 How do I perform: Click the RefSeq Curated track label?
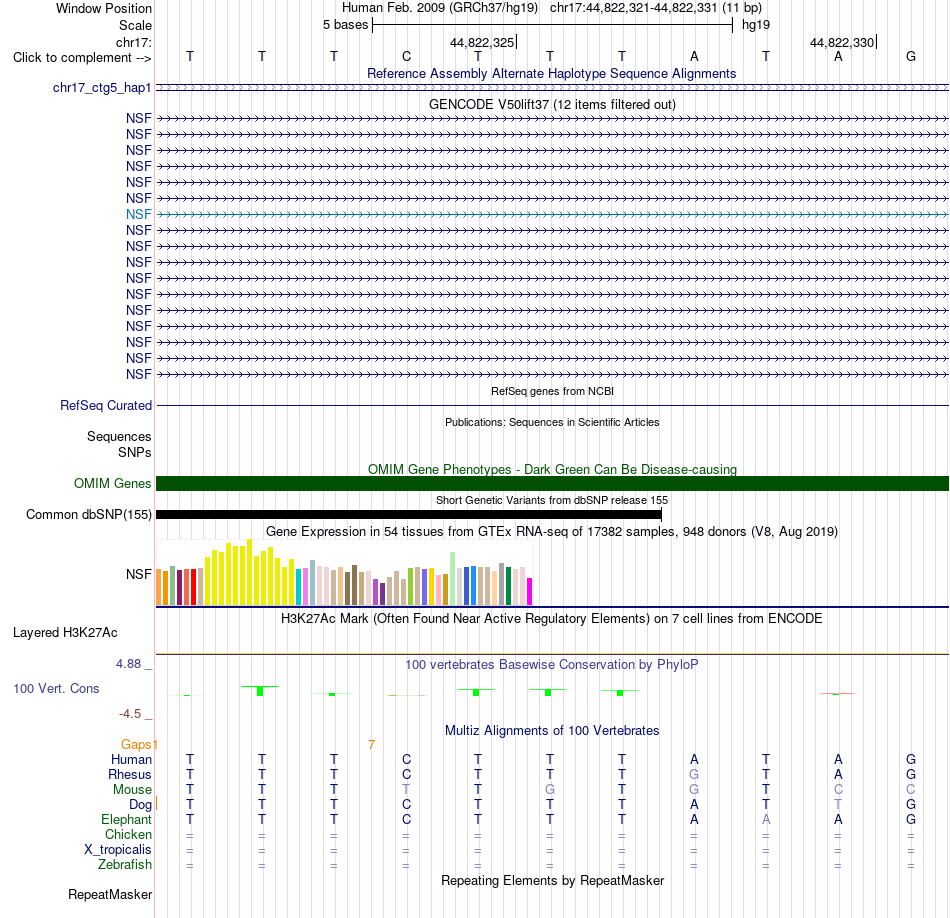[x=106, y=405]
